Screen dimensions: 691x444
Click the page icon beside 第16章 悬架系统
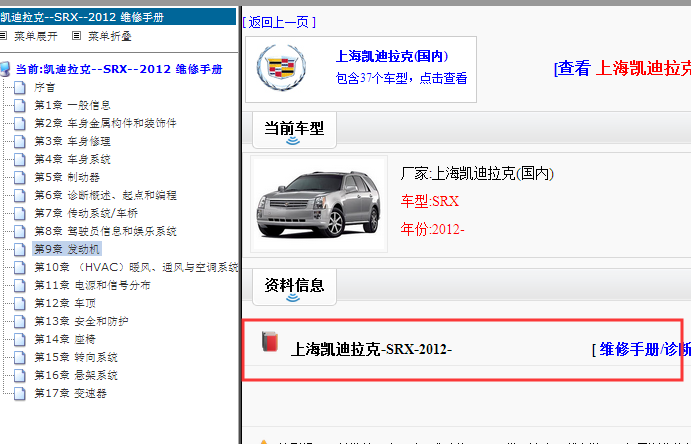pos(20,376)
